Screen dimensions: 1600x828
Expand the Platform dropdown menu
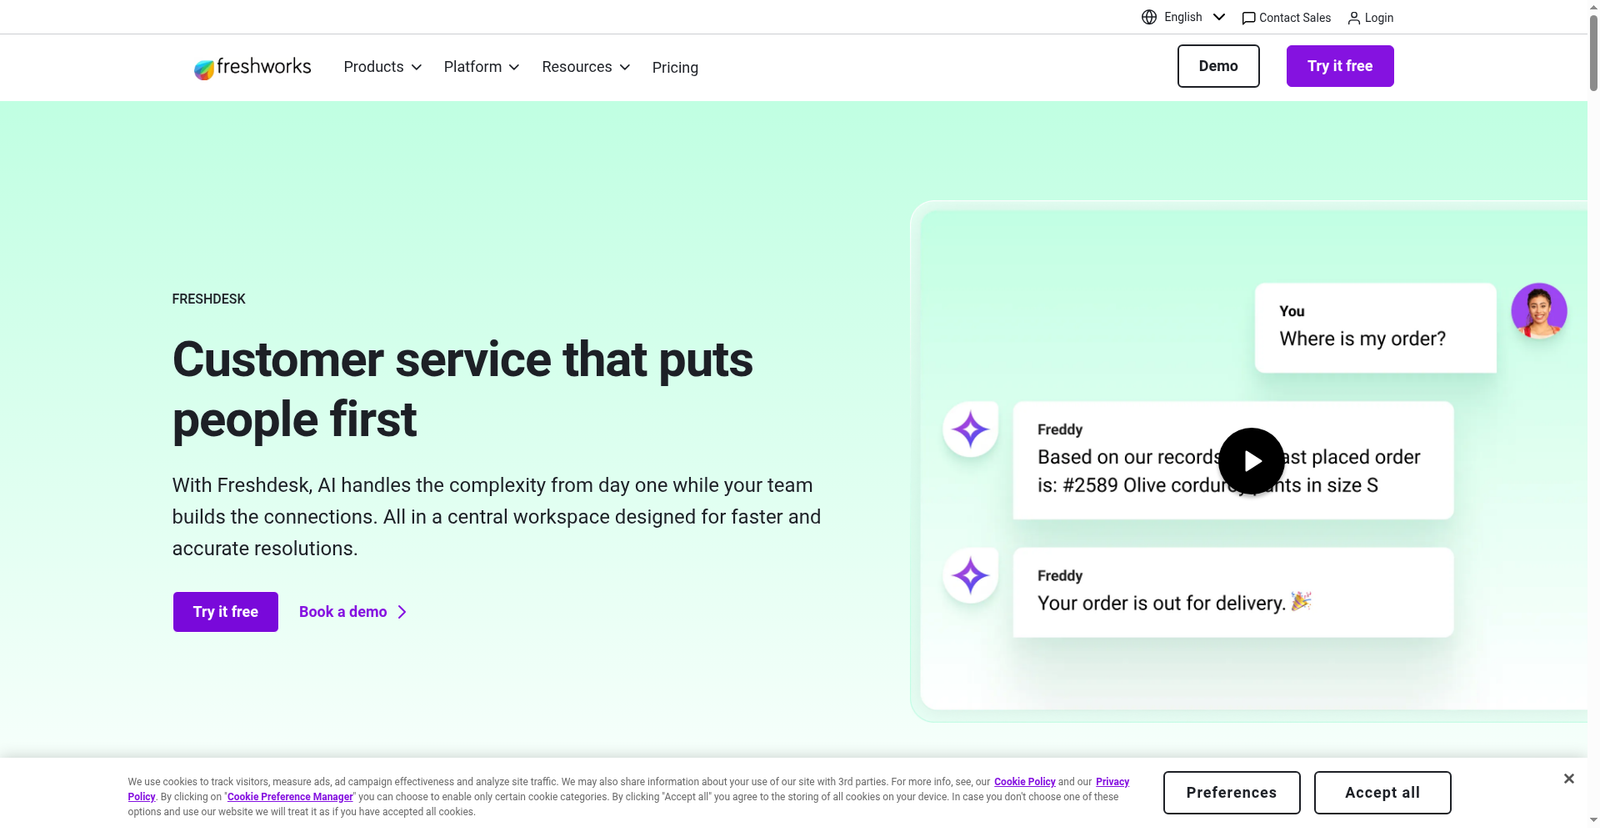pos(481,67)
